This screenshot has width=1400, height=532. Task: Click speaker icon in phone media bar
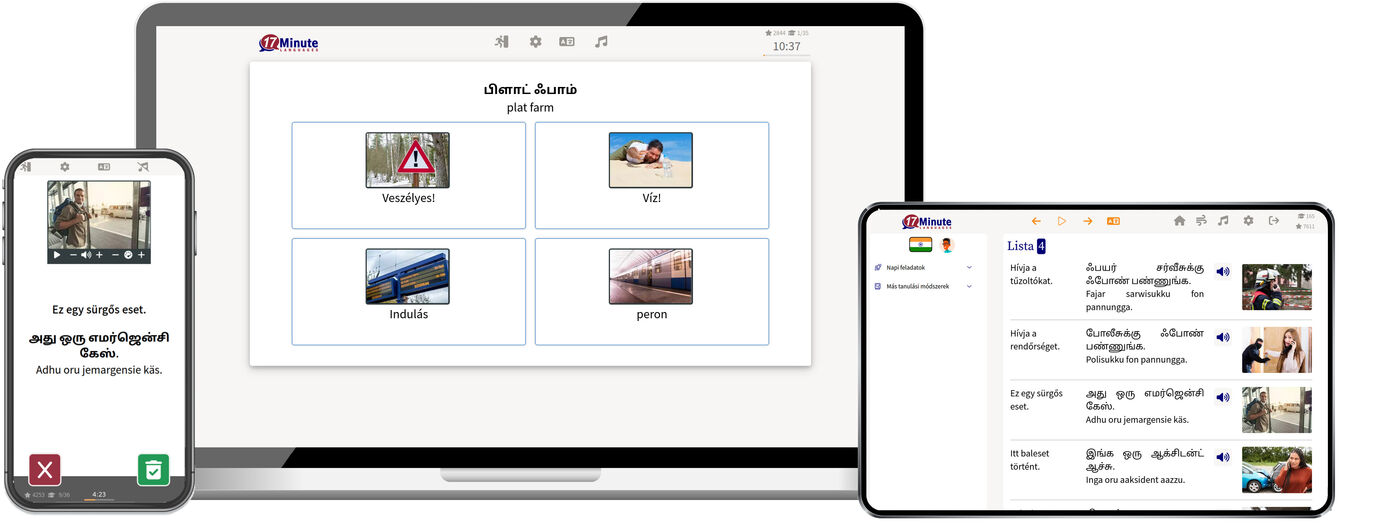click(x=85, y=255)
